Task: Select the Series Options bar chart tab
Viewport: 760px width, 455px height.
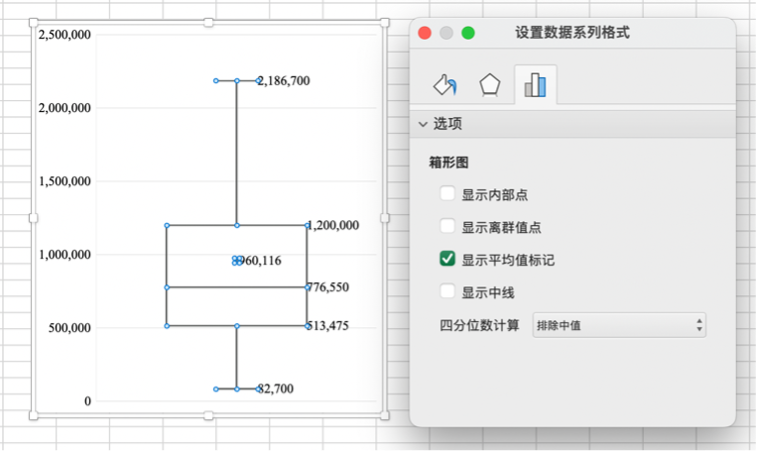Action: (535, 86)
